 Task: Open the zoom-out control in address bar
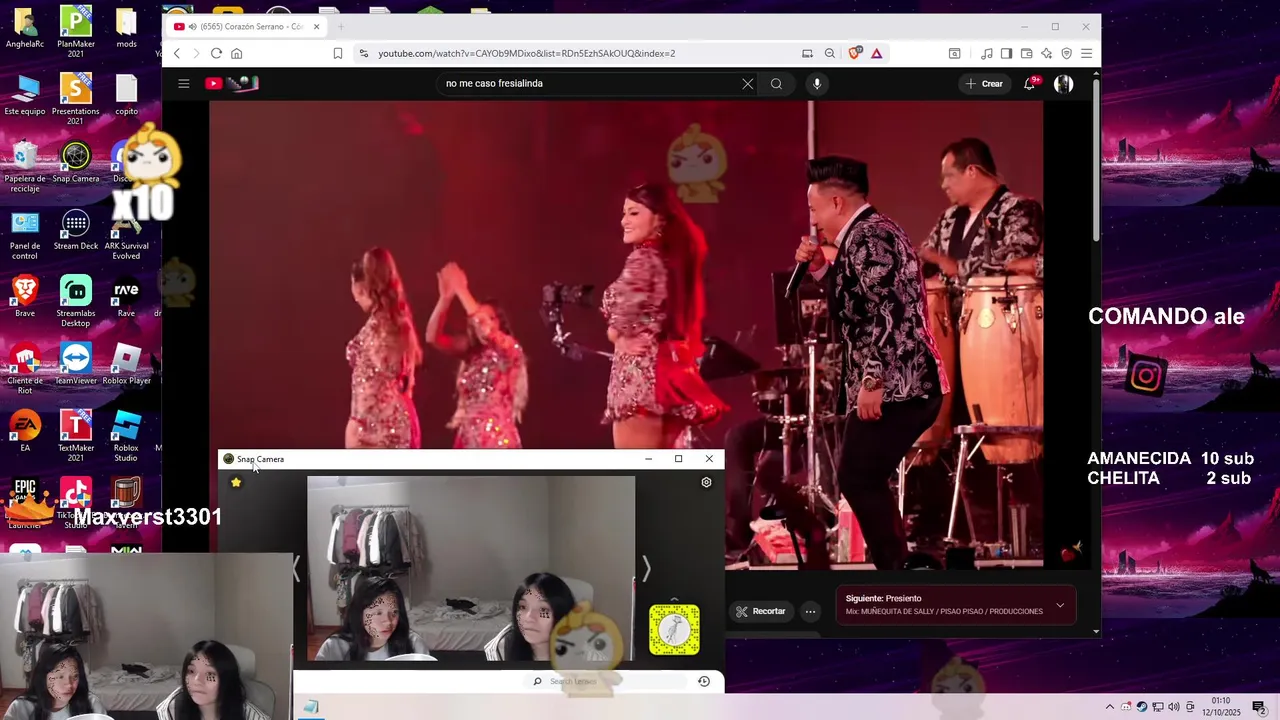click(830, 54)
